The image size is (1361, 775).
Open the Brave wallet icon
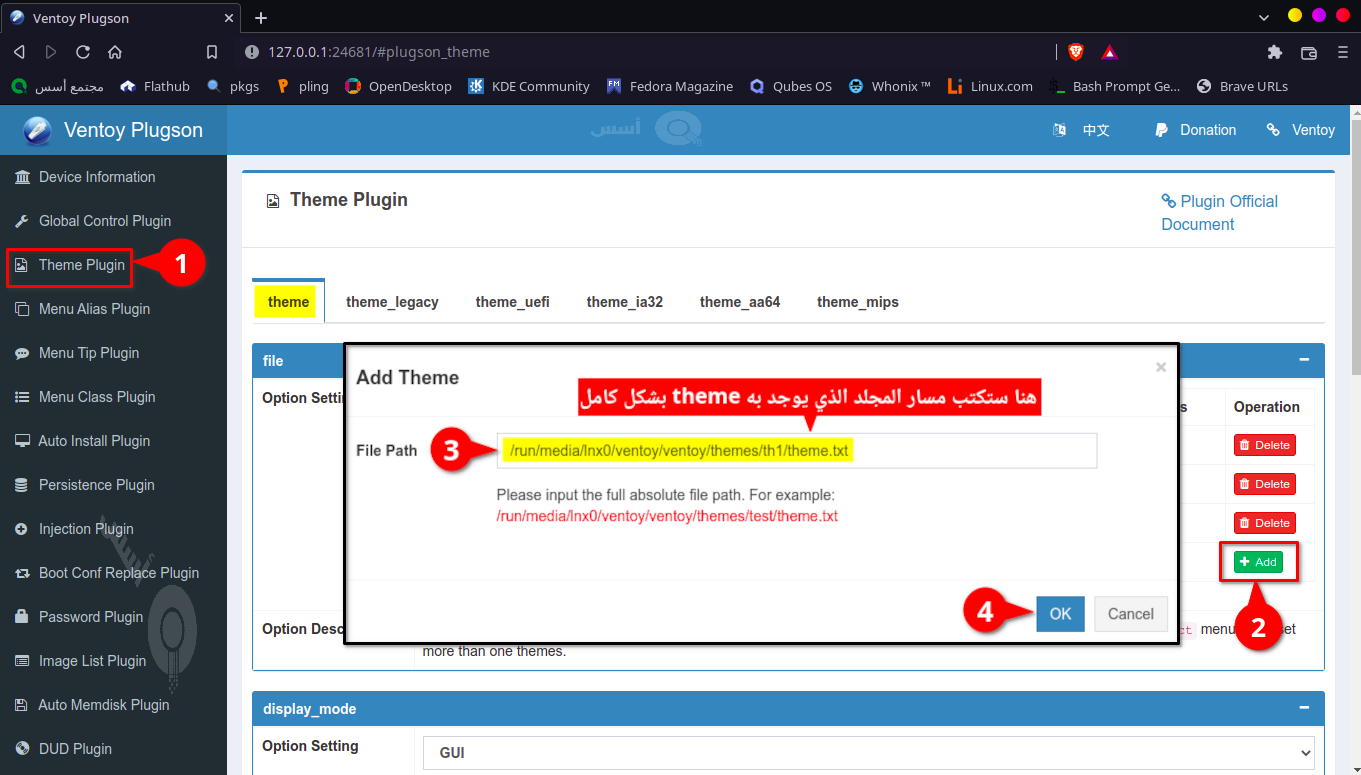[x=1308, y=52]
